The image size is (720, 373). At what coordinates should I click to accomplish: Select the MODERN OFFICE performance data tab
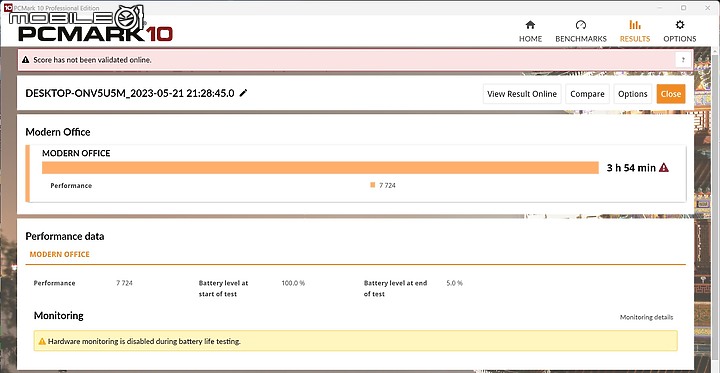[60, 254]
